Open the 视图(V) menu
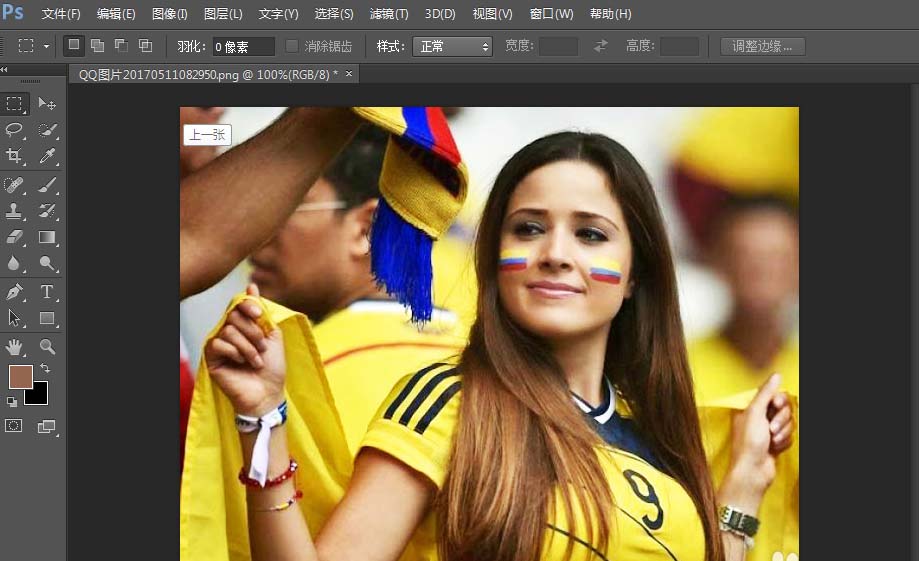 [492, 13]
